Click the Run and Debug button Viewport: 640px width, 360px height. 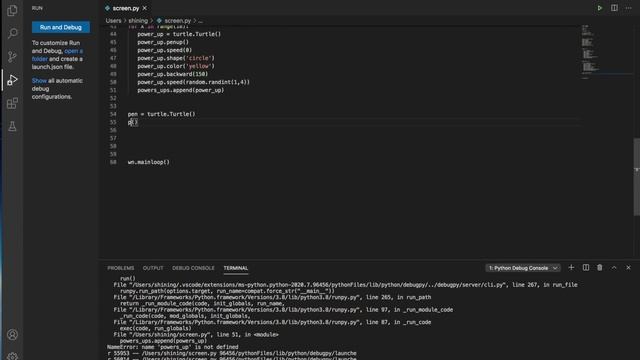(x=61, y=27)
